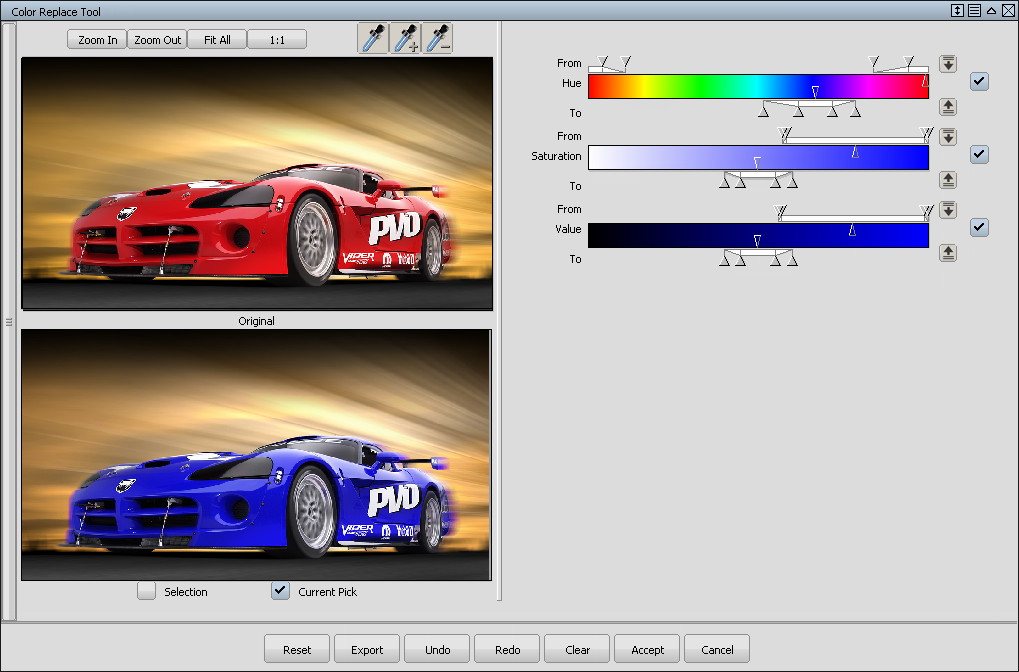Select the add-to-pick eyedropper tool

[x=405, y=38]
